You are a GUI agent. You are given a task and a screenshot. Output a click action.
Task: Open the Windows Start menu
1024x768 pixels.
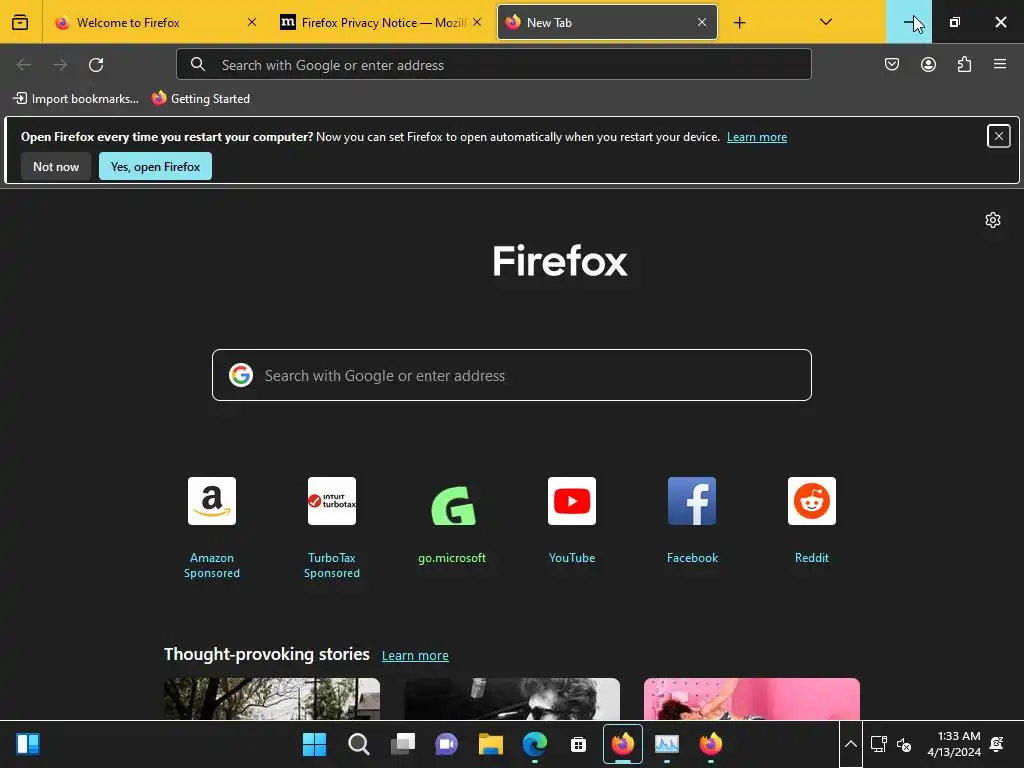[x=314, y=744]
